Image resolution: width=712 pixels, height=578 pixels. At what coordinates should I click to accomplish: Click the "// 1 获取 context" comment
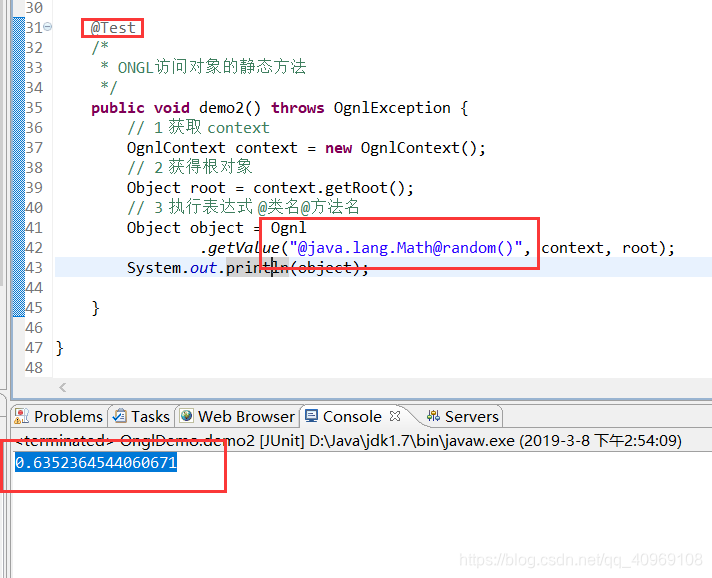pos(198,128)
